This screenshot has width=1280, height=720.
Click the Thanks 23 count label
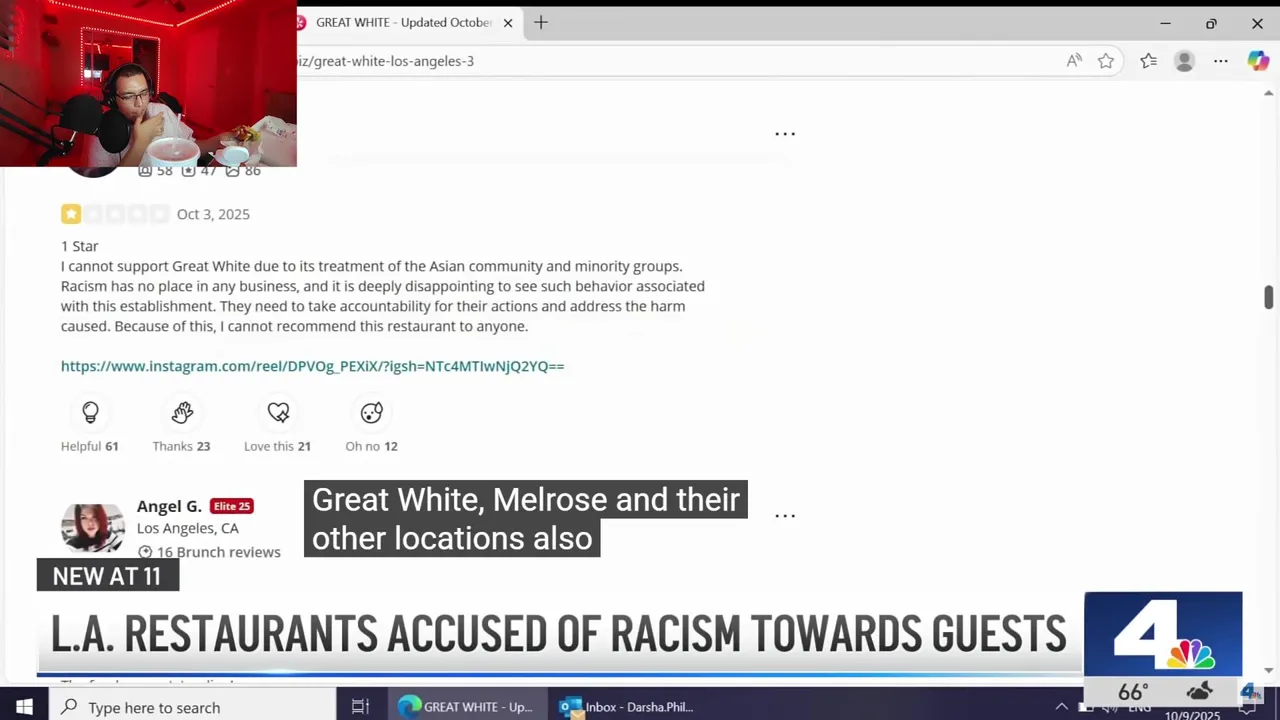pos(181,446)
